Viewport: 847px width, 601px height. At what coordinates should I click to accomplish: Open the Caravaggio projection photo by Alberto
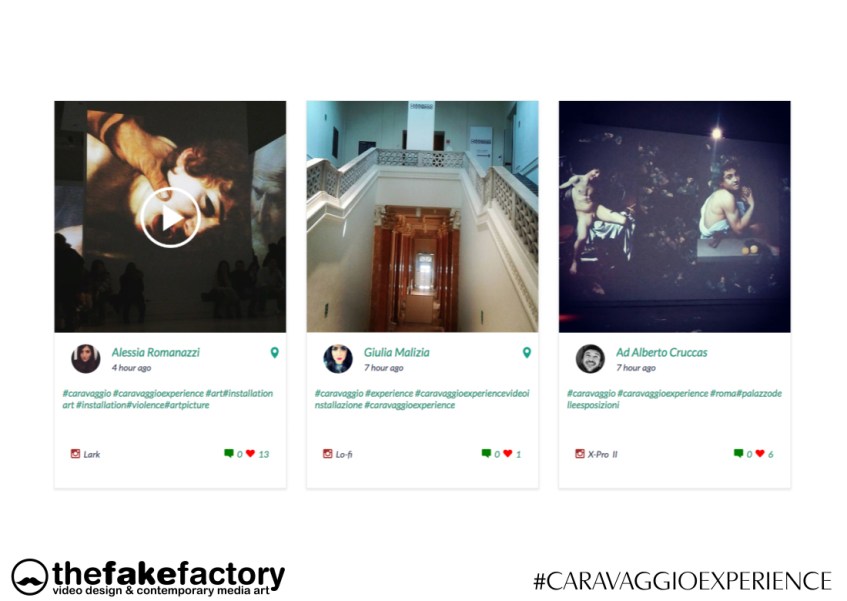click(x=675, y=217)
